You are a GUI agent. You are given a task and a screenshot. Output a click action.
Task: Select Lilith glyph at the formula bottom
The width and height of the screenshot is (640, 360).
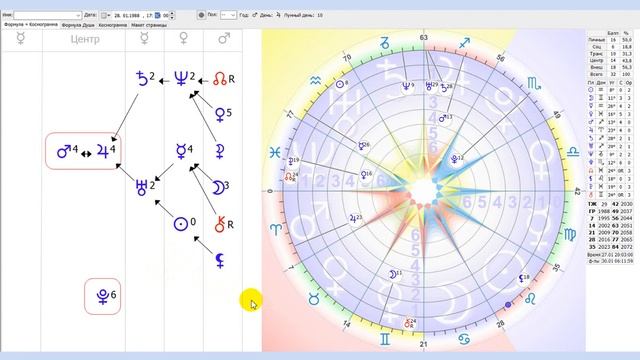coord(220,260)
